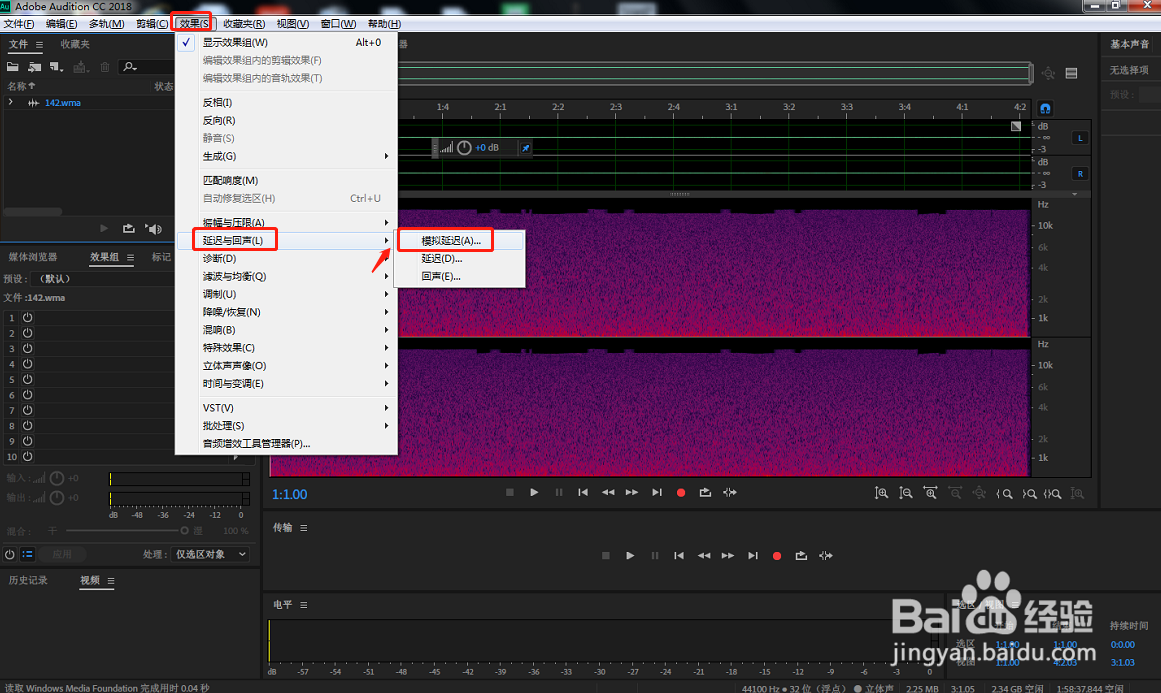Expand the Amplitude and Compression submenu
This screenshot has width=1161, height=693.
tap(286, 222)
